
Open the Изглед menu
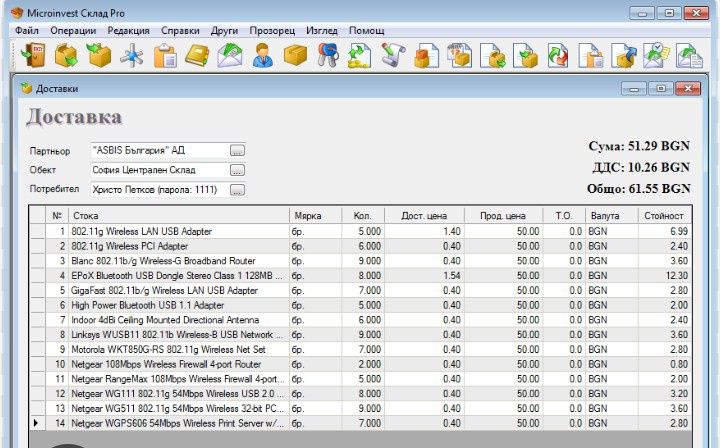coord(321,31)
